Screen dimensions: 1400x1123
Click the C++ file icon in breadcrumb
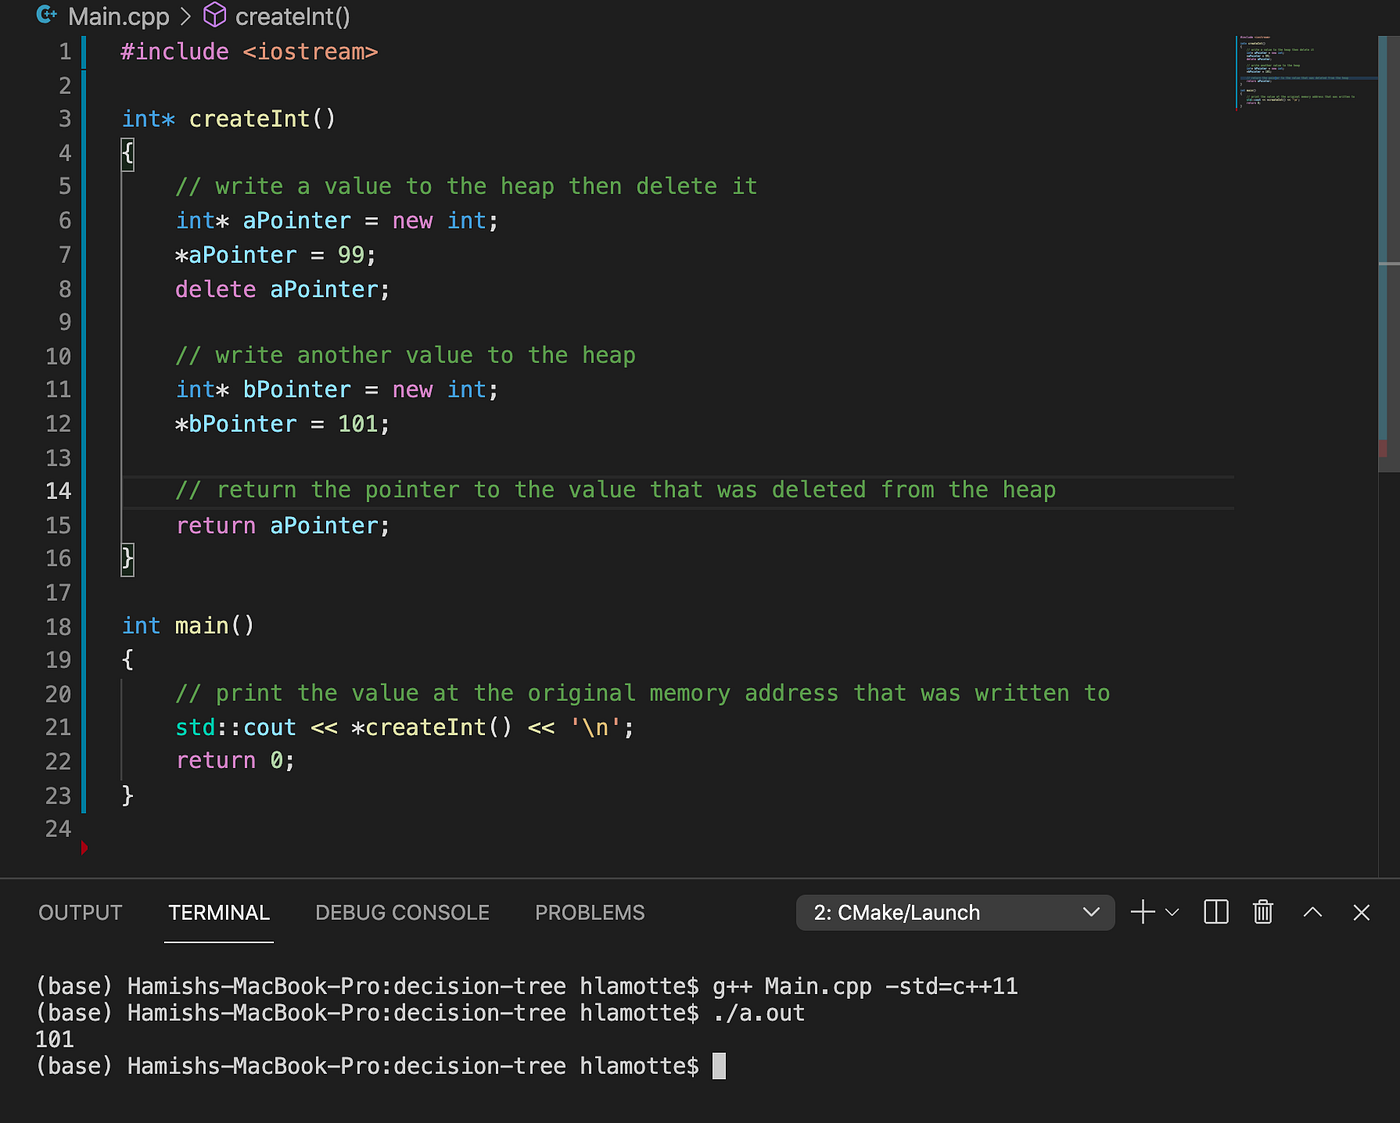[46, 15]
